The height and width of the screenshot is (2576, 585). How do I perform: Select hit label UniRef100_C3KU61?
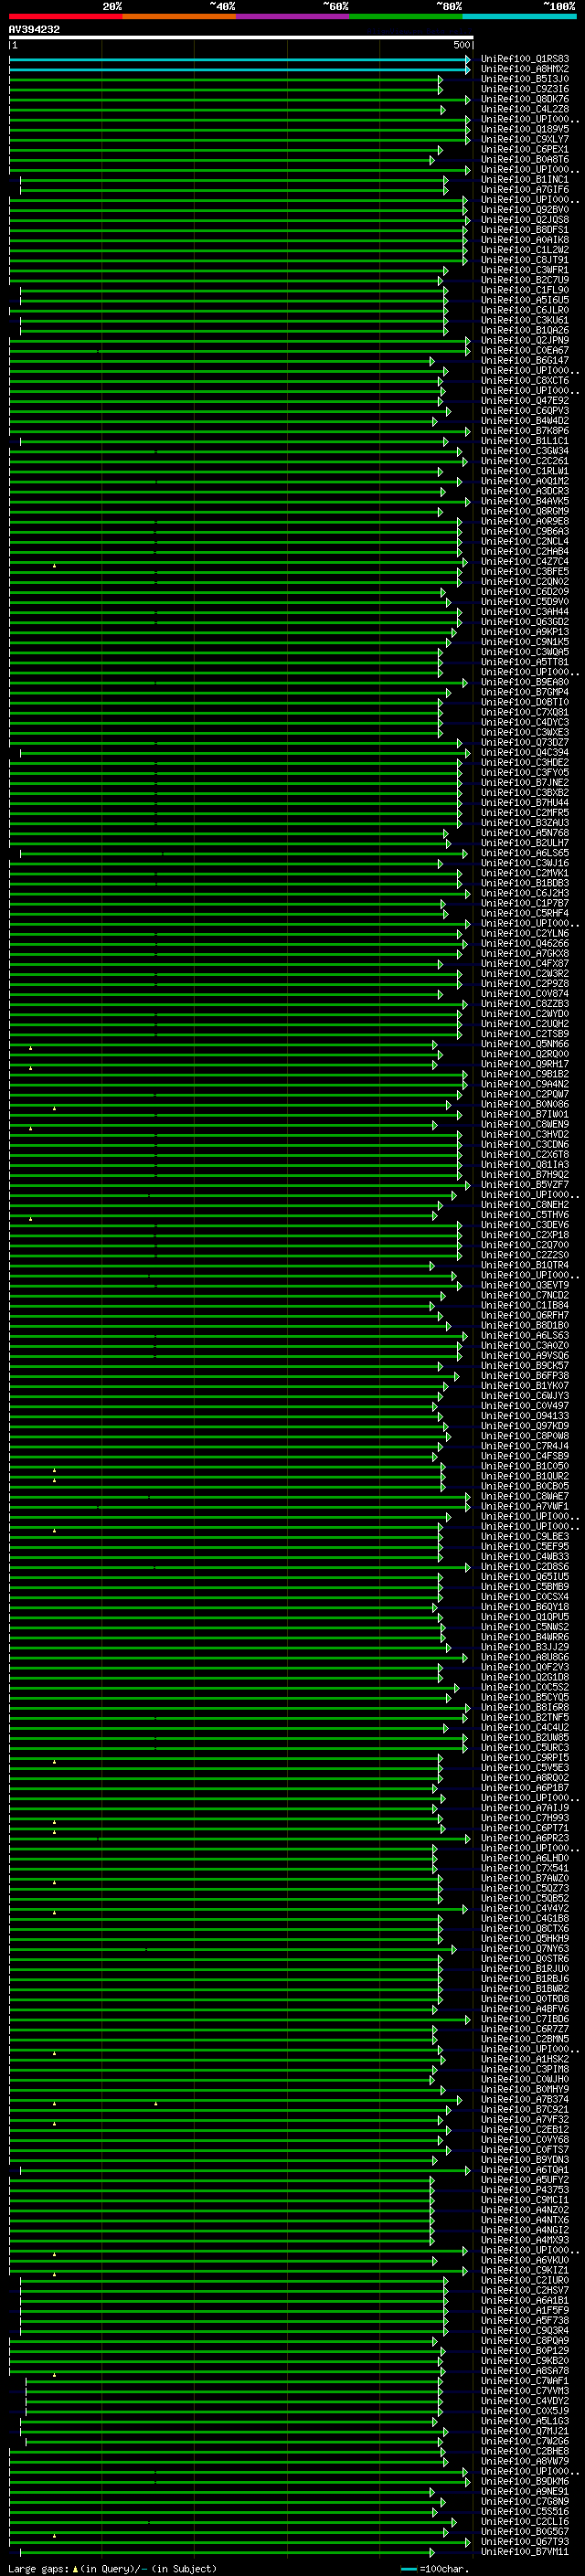coord(525,320)
